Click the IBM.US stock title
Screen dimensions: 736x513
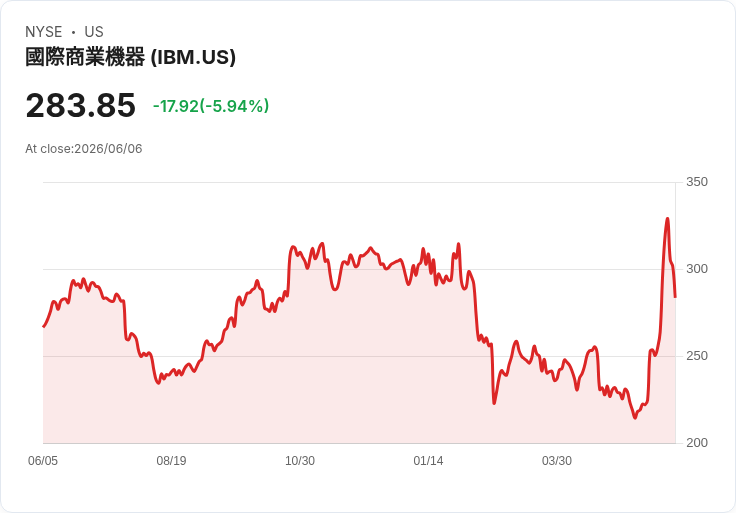[130, 57]
